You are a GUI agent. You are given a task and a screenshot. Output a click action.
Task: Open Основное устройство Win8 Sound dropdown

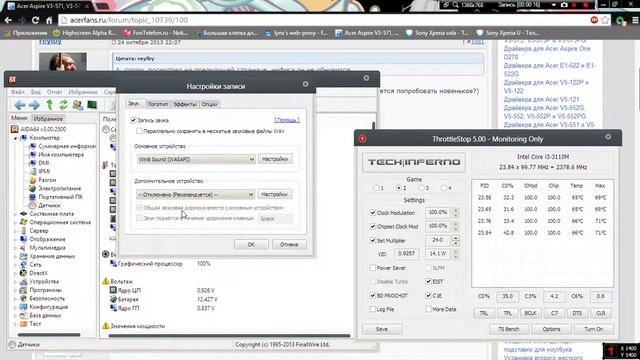[x=196, y=159]
